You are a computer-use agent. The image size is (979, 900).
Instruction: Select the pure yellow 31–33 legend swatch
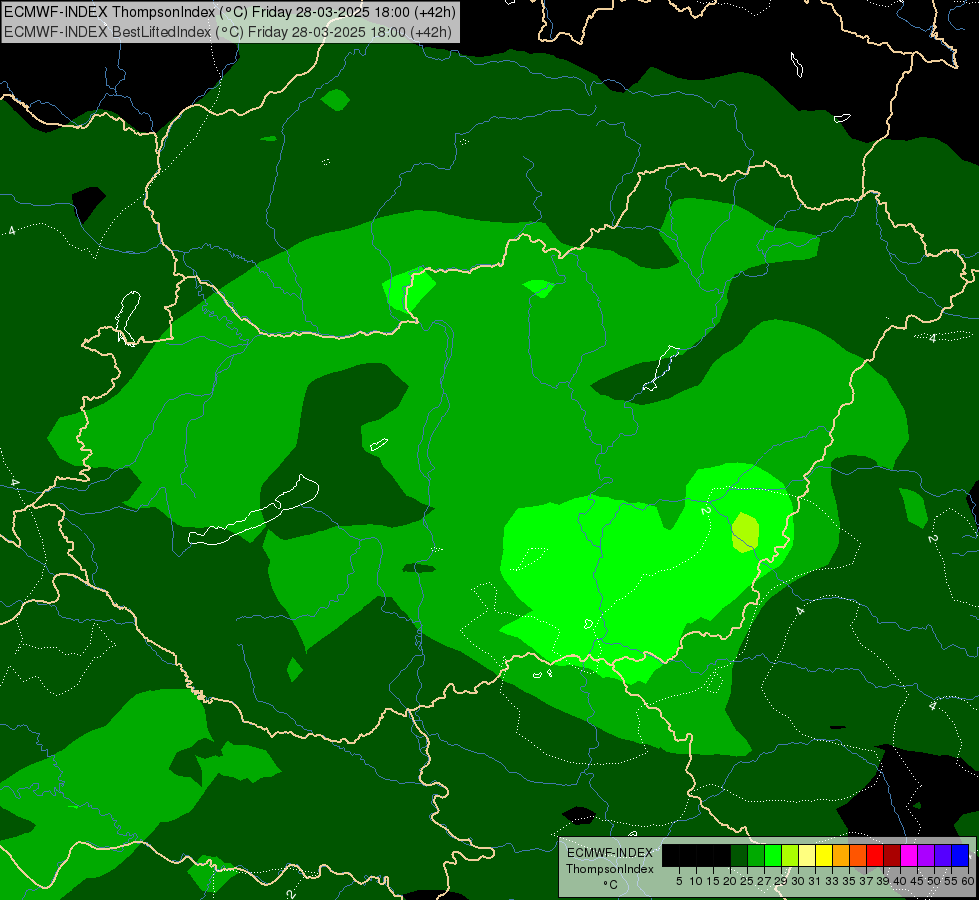coord(824,855)
